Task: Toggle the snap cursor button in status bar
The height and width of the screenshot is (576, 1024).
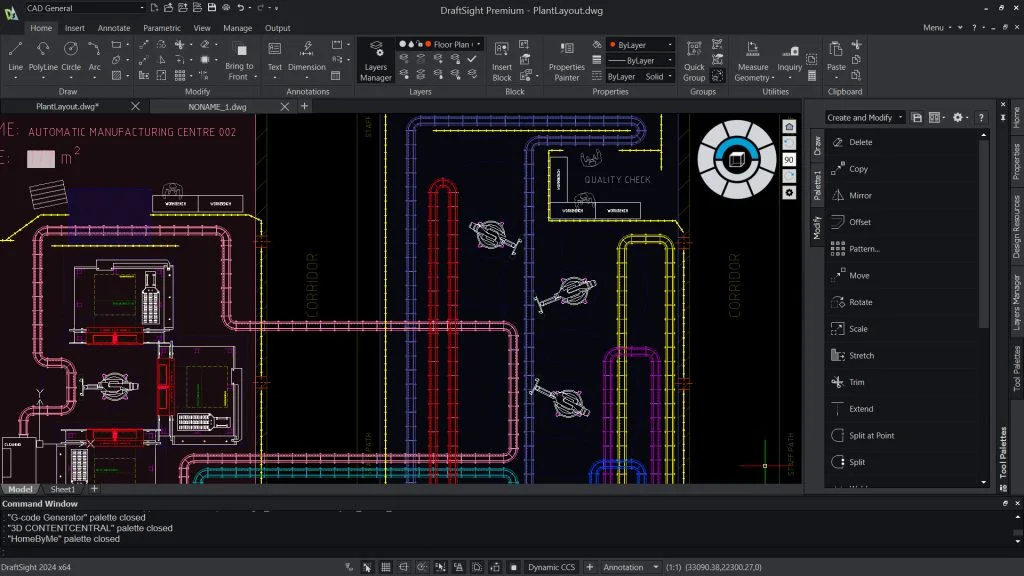Action: (x=367, y=567)
